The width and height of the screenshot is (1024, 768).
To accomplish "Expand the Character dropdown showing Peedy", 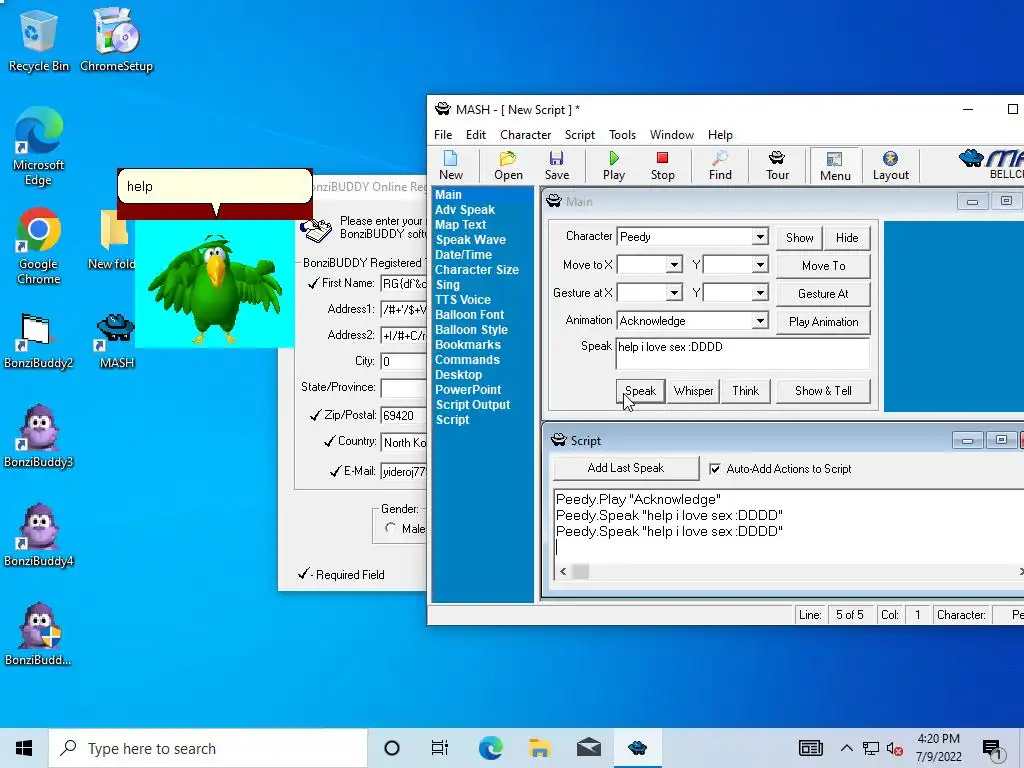I will pyautogui.click(x=760, y=236).
